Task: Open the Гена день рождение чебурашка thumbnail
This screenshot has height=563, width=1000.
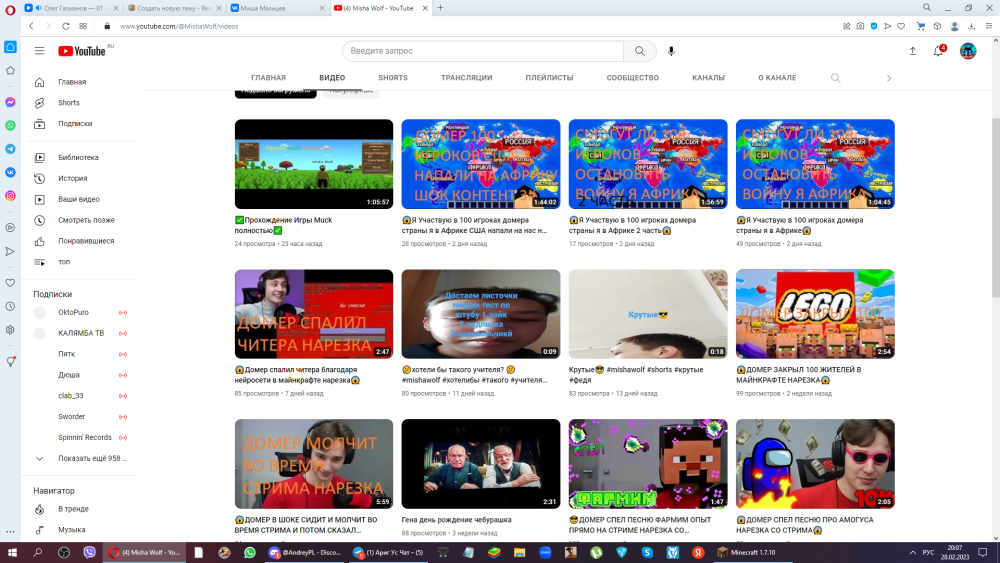Action: 481,464
